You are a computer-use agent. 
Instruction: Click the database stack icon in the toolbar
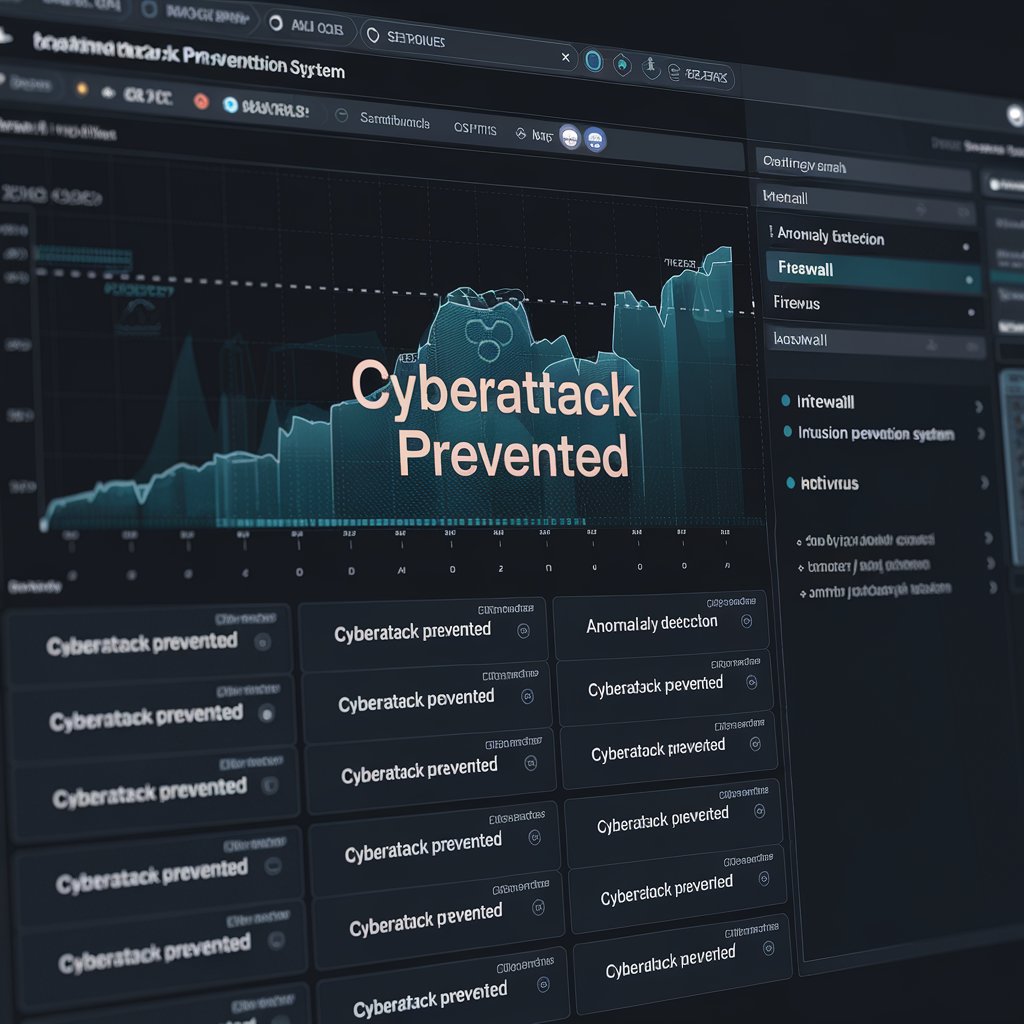[674, 75]
